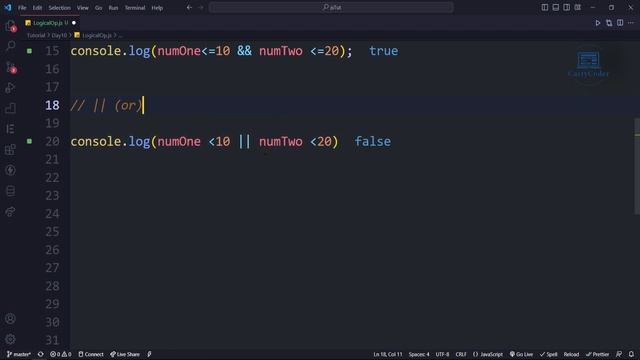Open the database activity bar icon
The height and width of the screenshot is (360, 640).
click(x=11, y=191)
